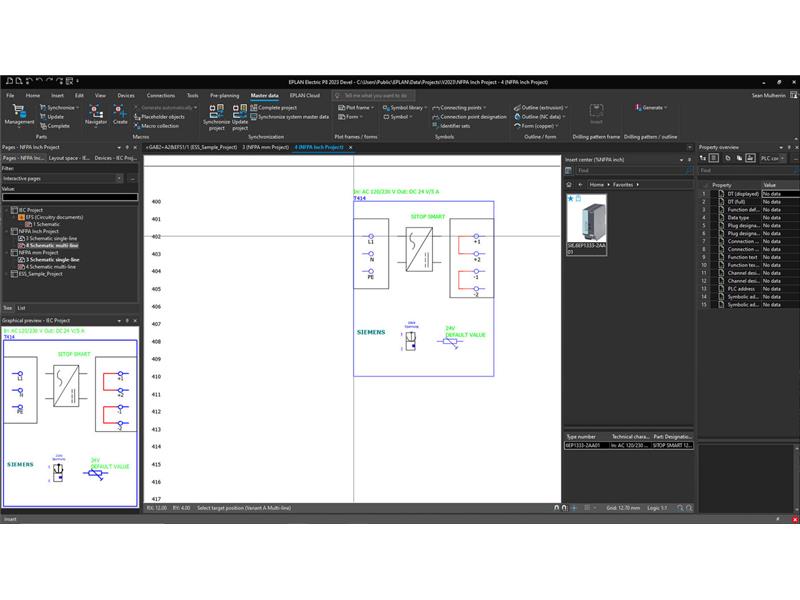800x600 pixels.
Task: Click the Create macro icon
Action: [x=120, y=115]
